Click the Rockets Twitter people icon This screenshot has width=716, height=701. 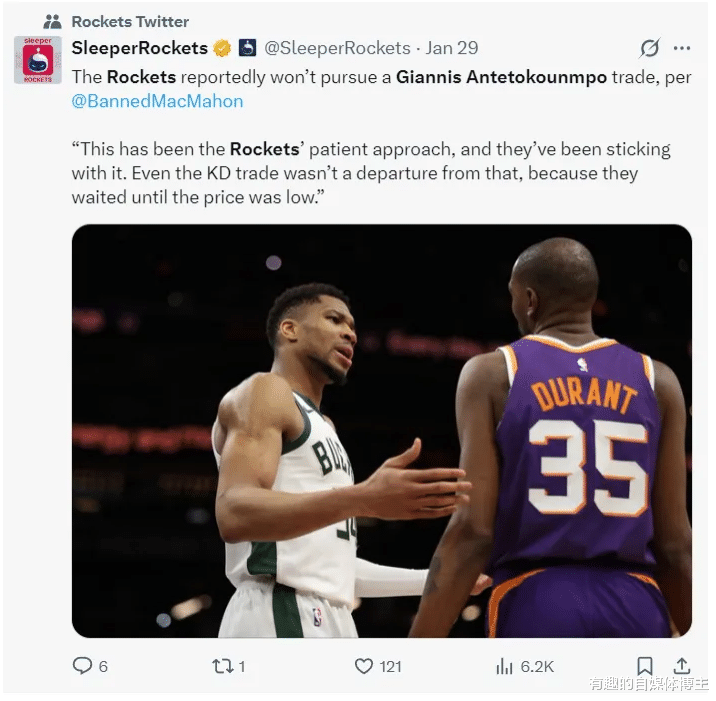click(53, 21)
